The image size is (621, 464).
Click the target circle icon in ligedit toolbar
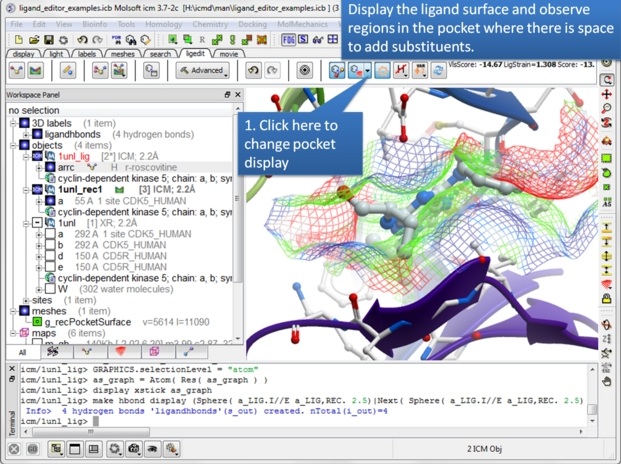pos(305,71)
